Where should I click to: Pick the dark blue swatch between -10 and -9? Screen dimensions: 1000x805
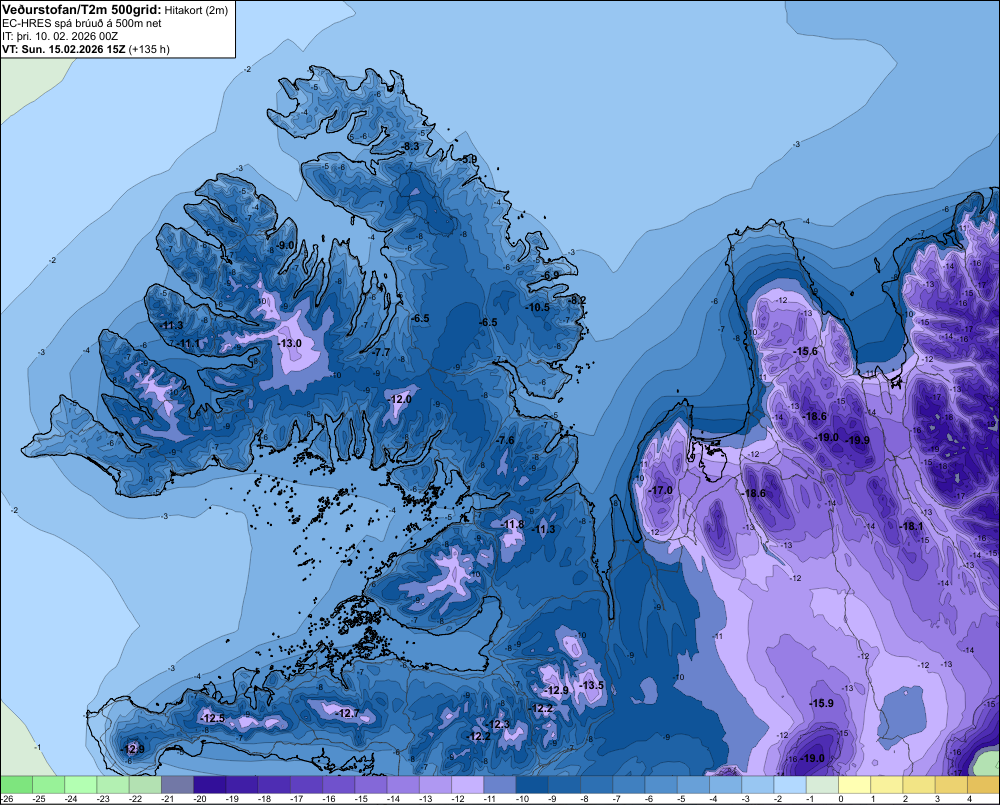coord(532,784)
